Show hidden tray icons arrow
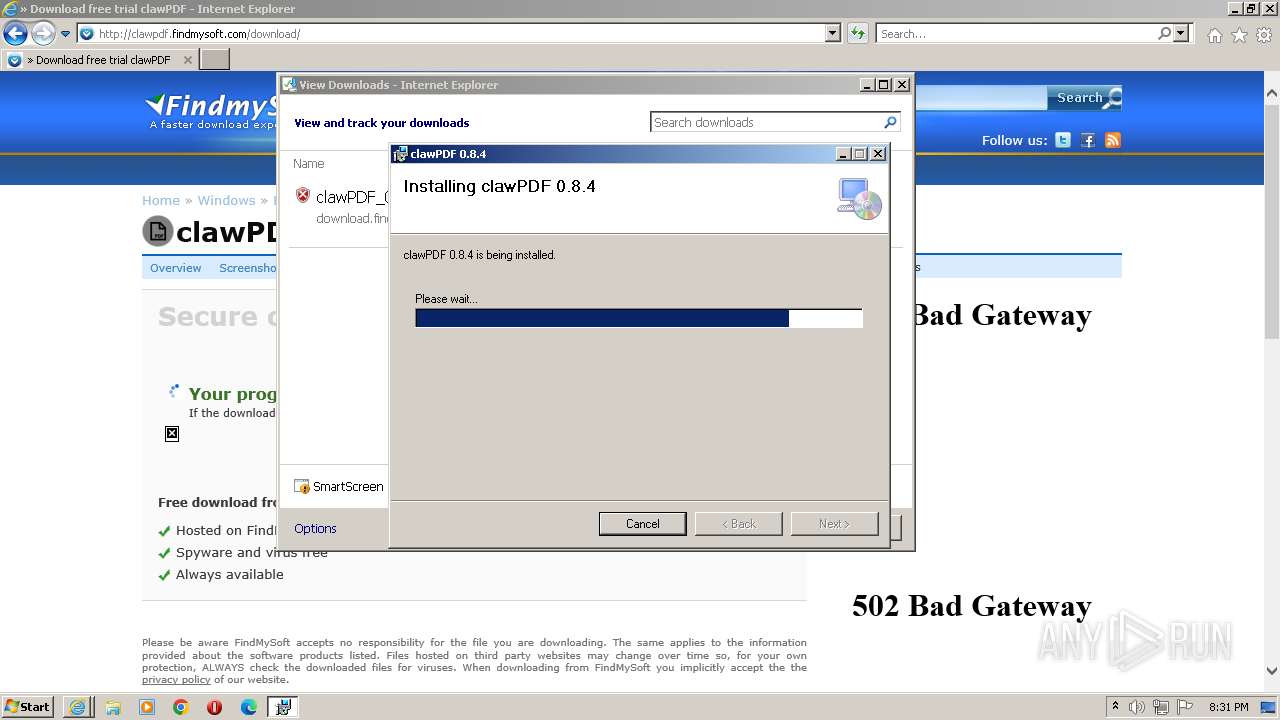 [1115, 707]
